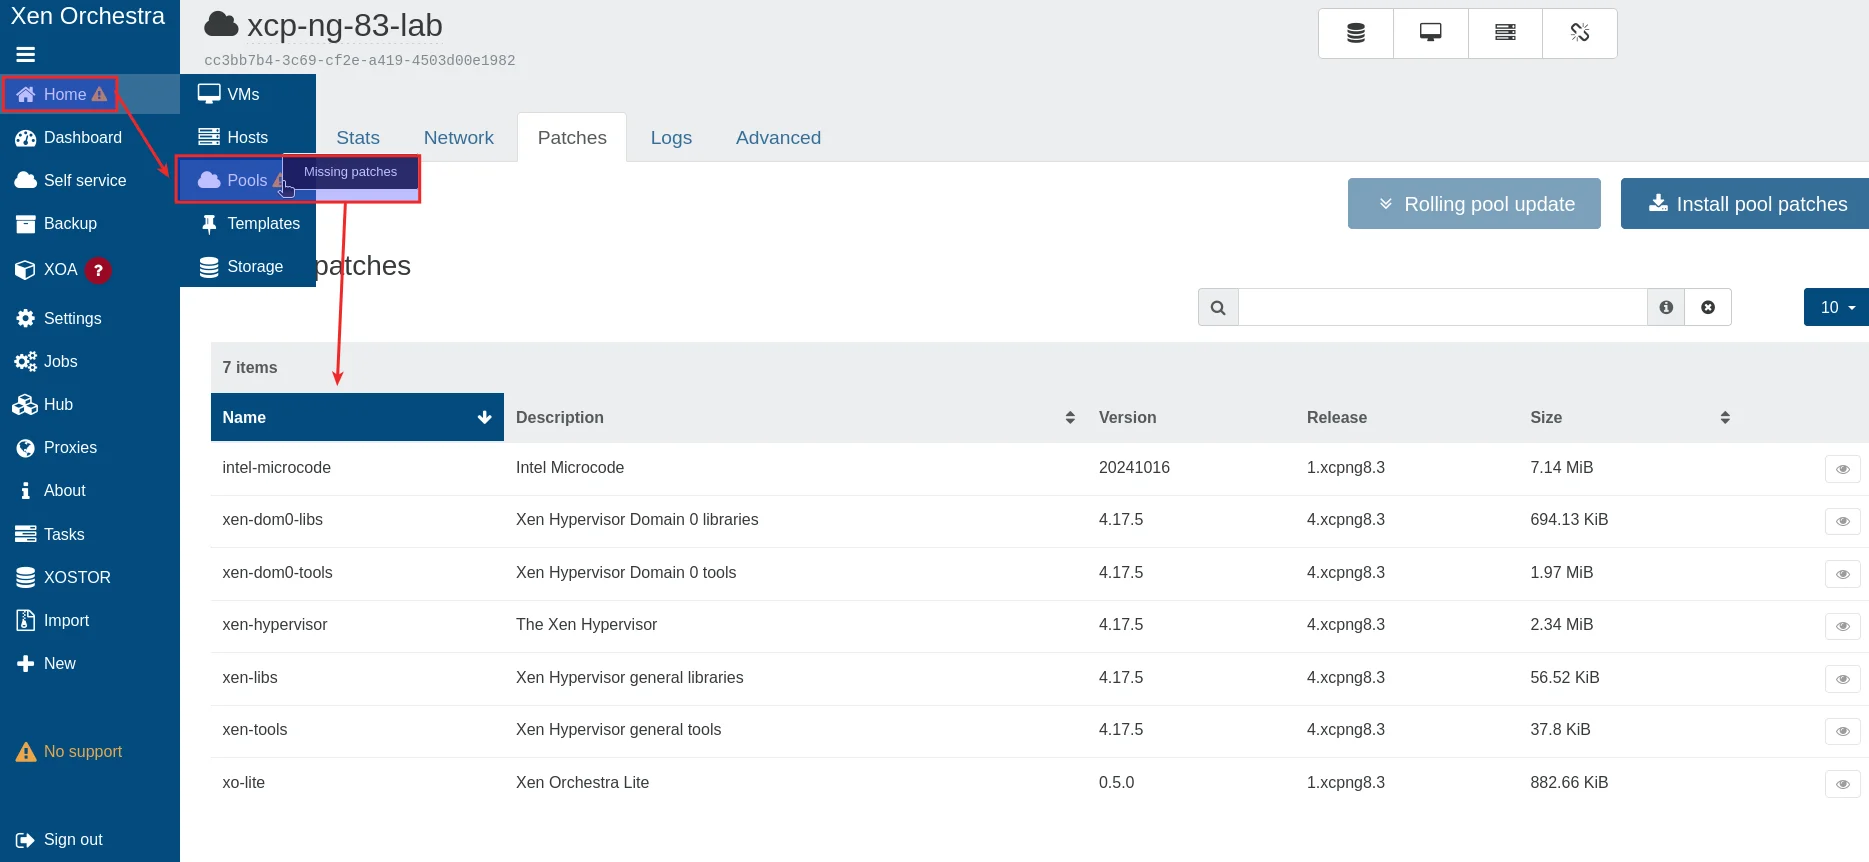Screen dimensions: 1869x862
Task: Click the search magnifier icon
Action: click(x=1218, y=308)
